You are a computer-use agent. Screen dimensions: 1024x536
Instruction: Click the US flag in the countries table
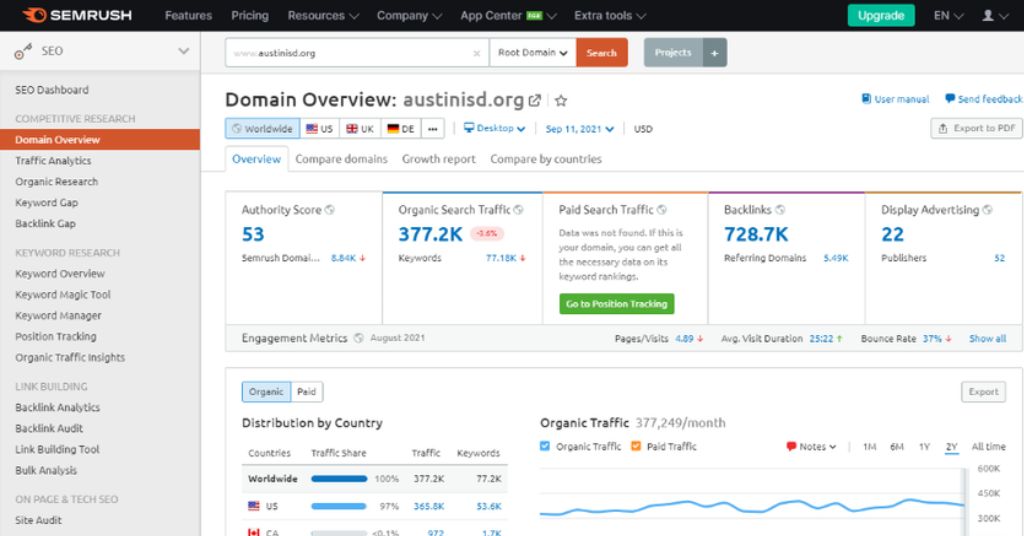click(x=254, y=506)
